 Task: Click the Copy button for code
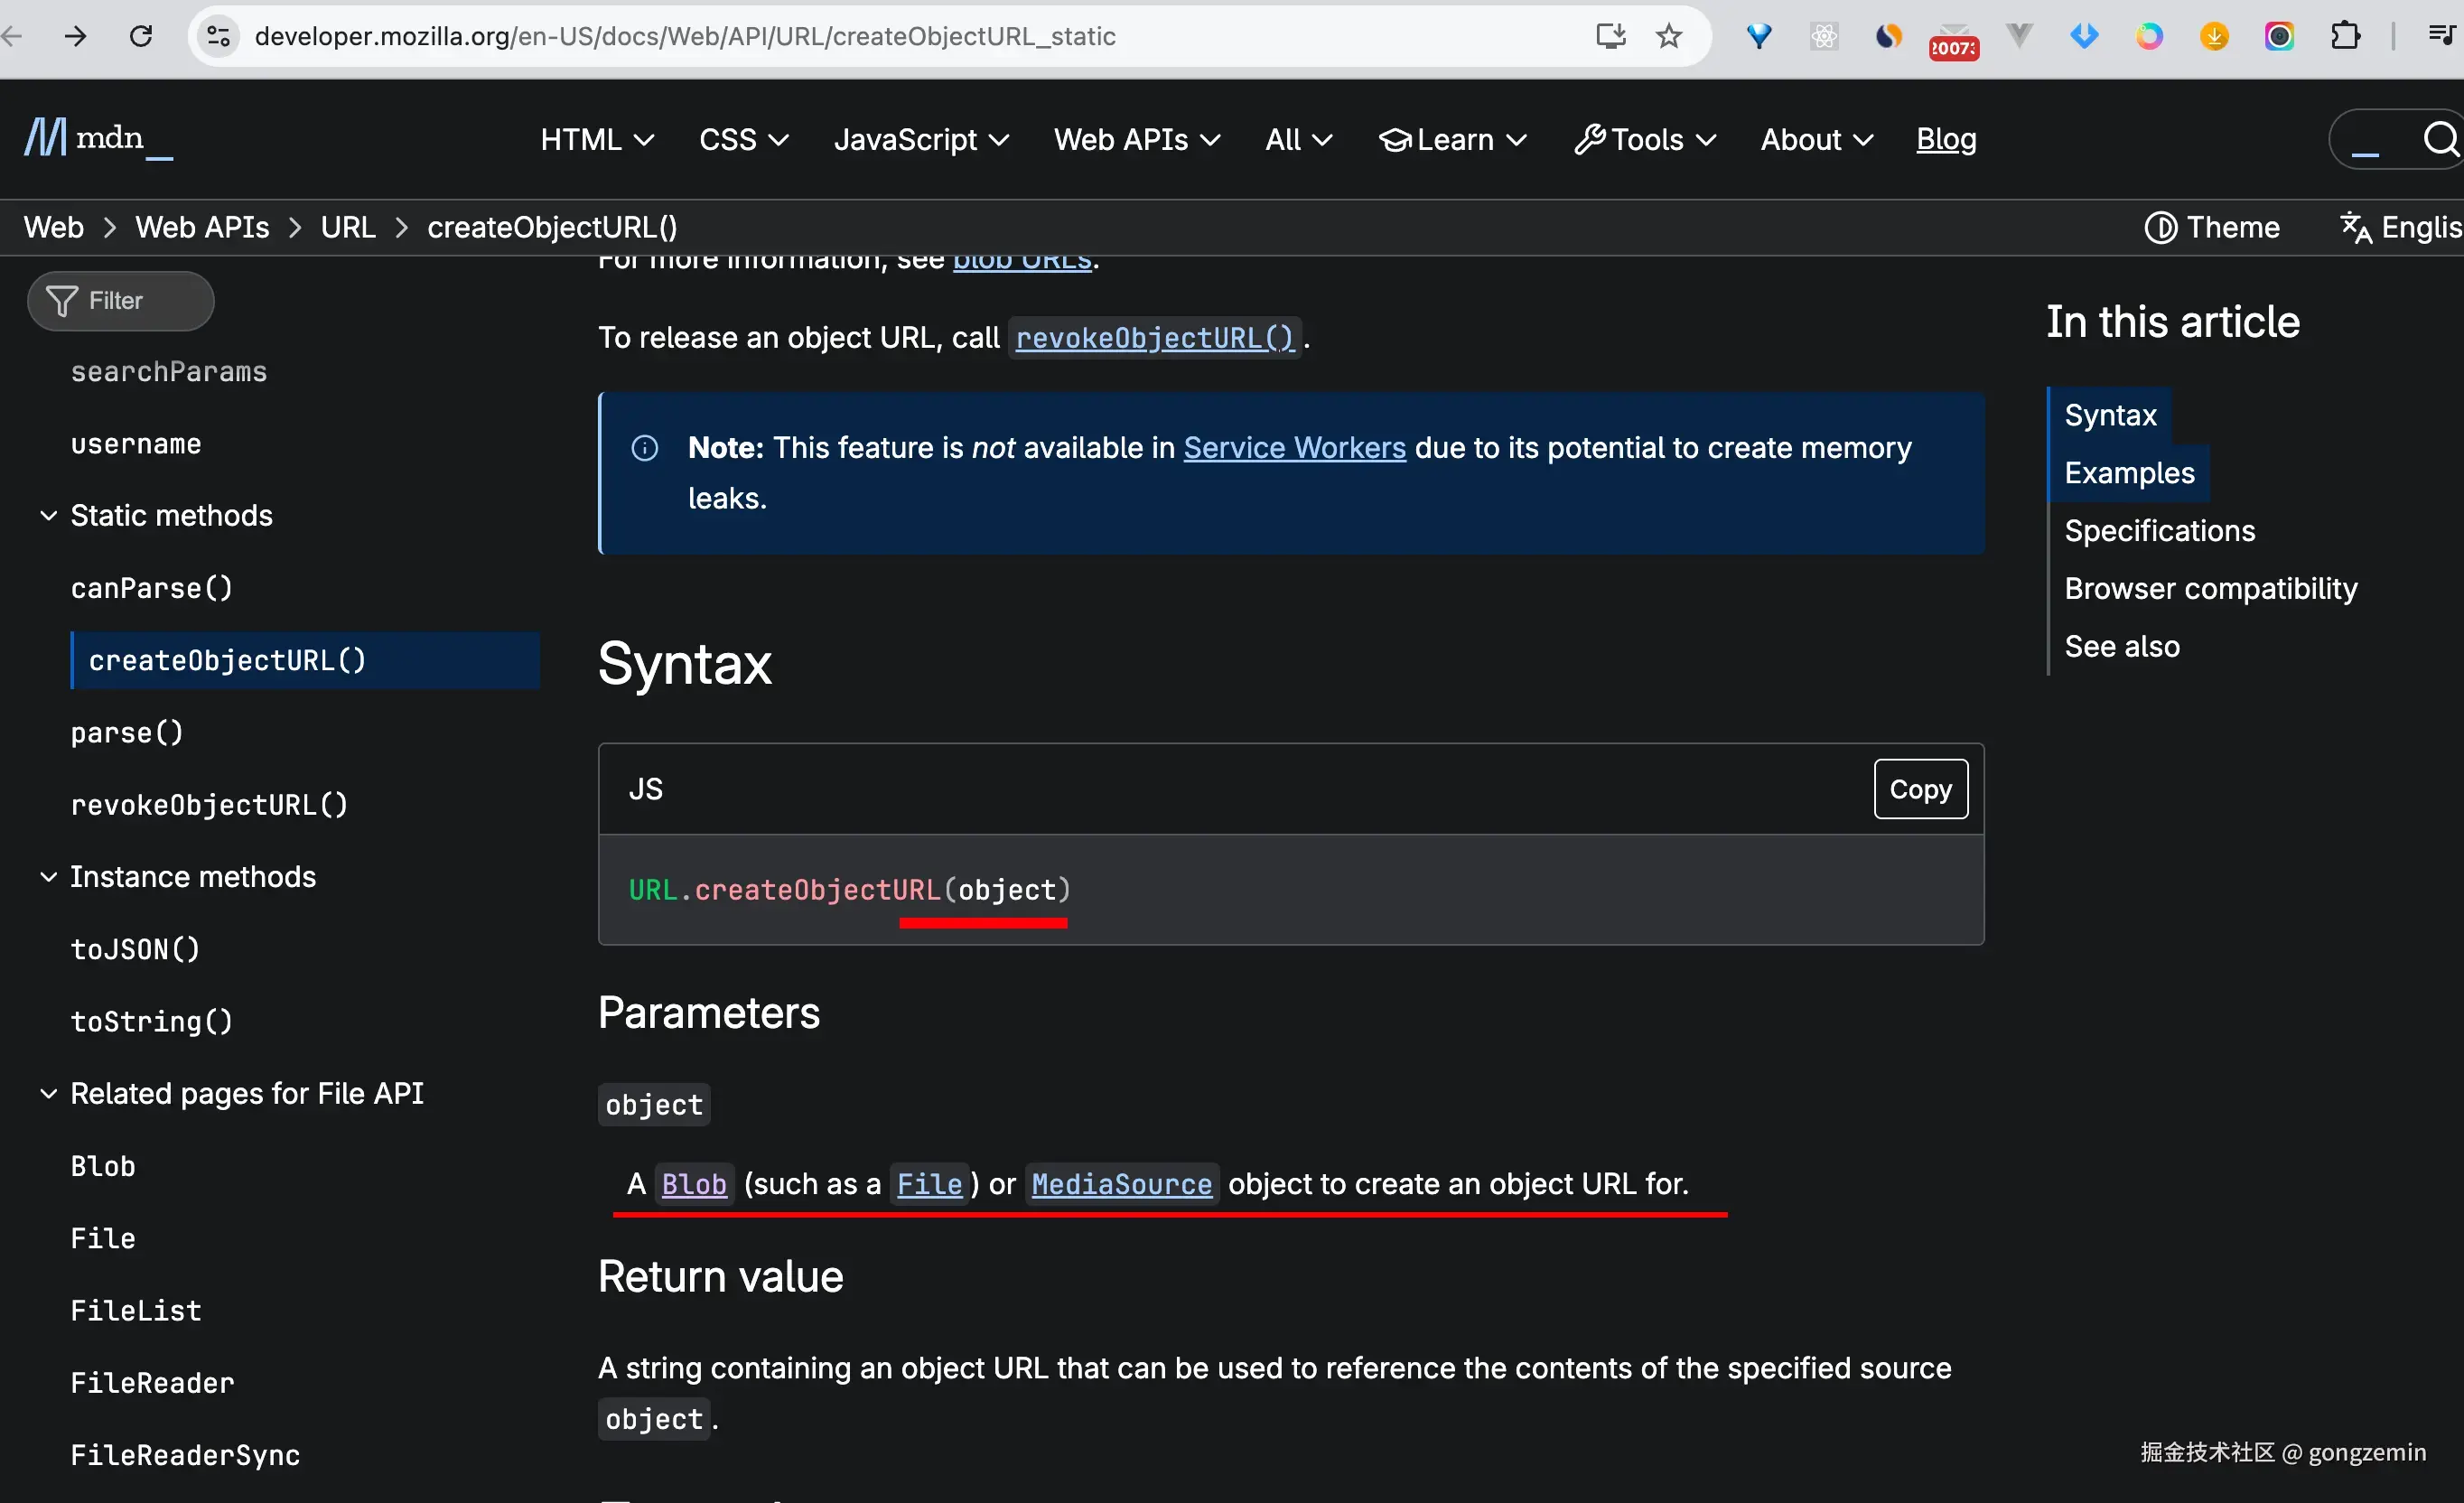(x=1920, y=789)
